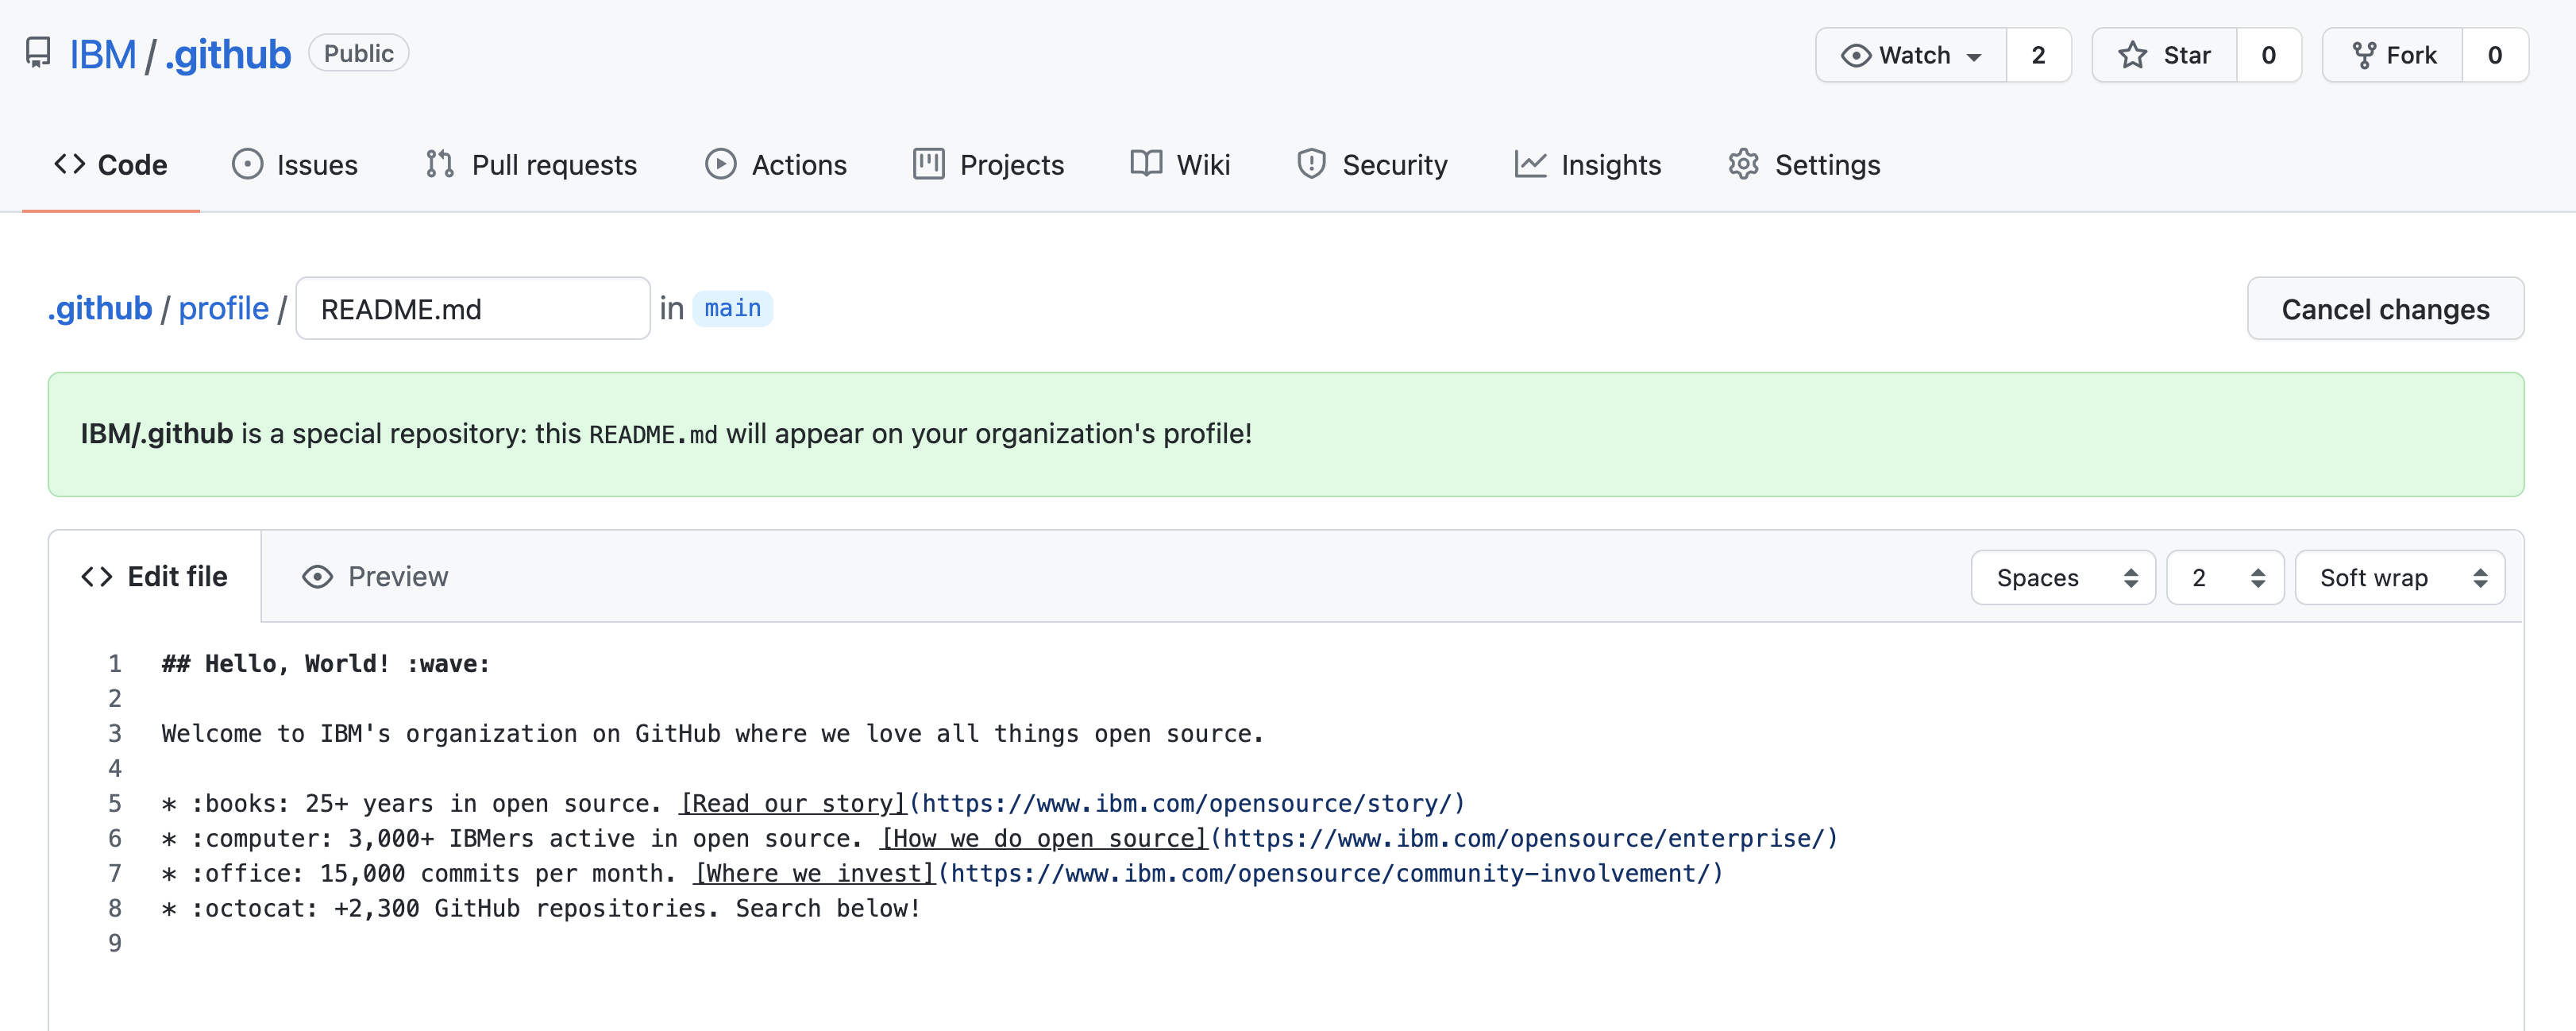Open the repository Settings tab
The width and height of the screenshot is (2576, 1031).
click(1804, 164)
